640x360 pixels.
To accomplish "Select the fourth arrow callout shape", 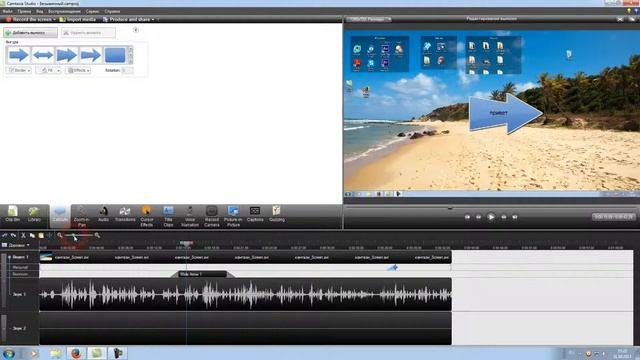I will 91,55.
